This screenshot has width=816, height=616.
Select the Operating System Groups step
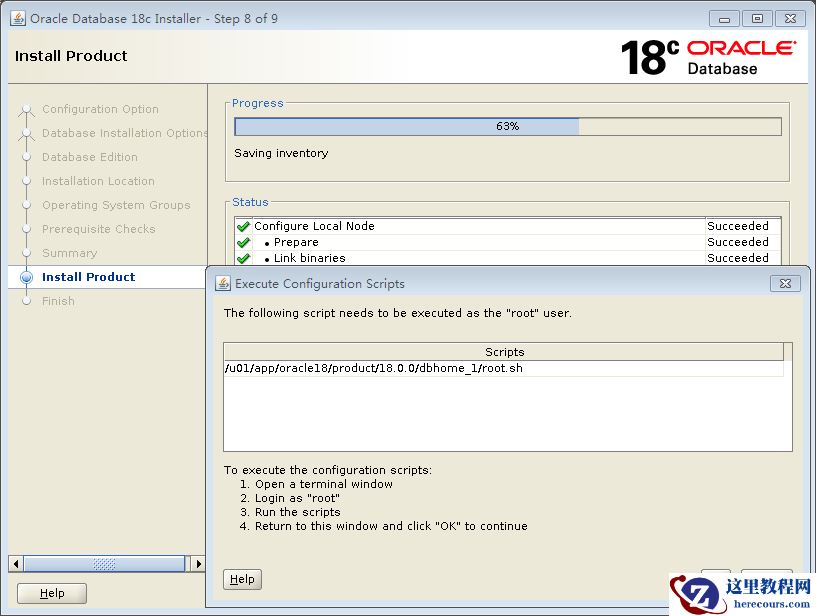pos(117,205)
